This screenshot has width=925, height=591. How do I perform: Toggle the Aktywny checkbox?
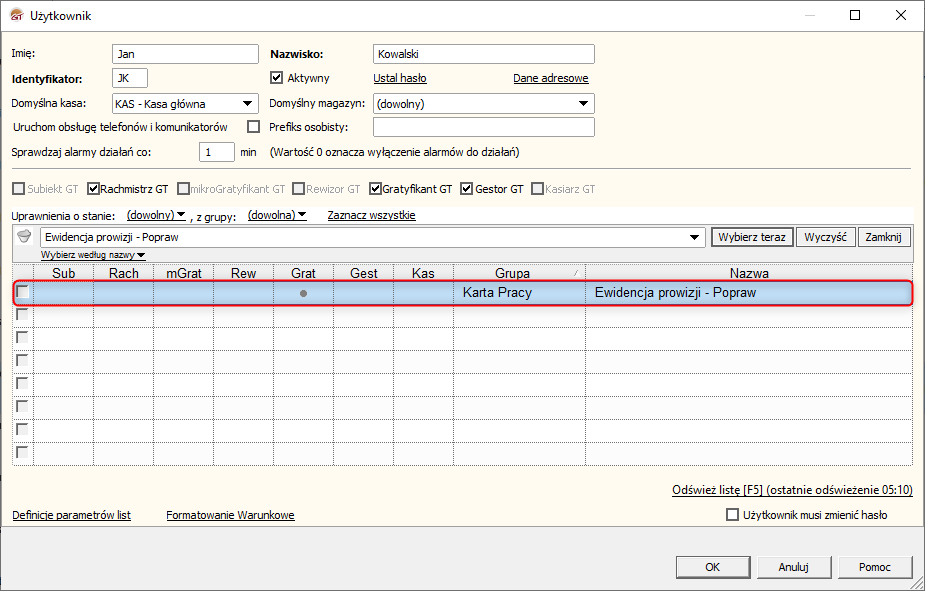coord(278,78)
